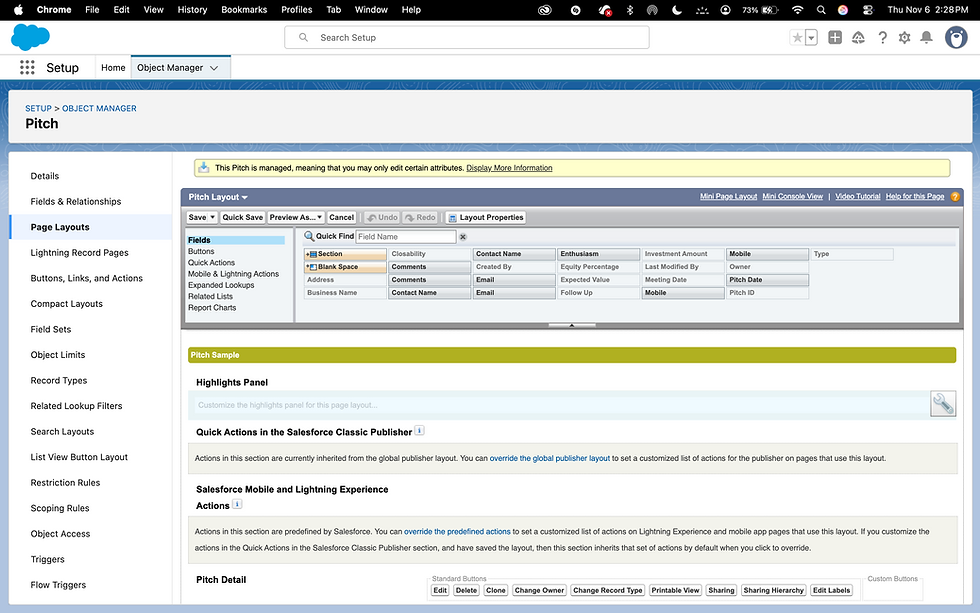Click the Printable View standard button
The width and height of the screenshot is (980, 613).
tap(675, 591)
